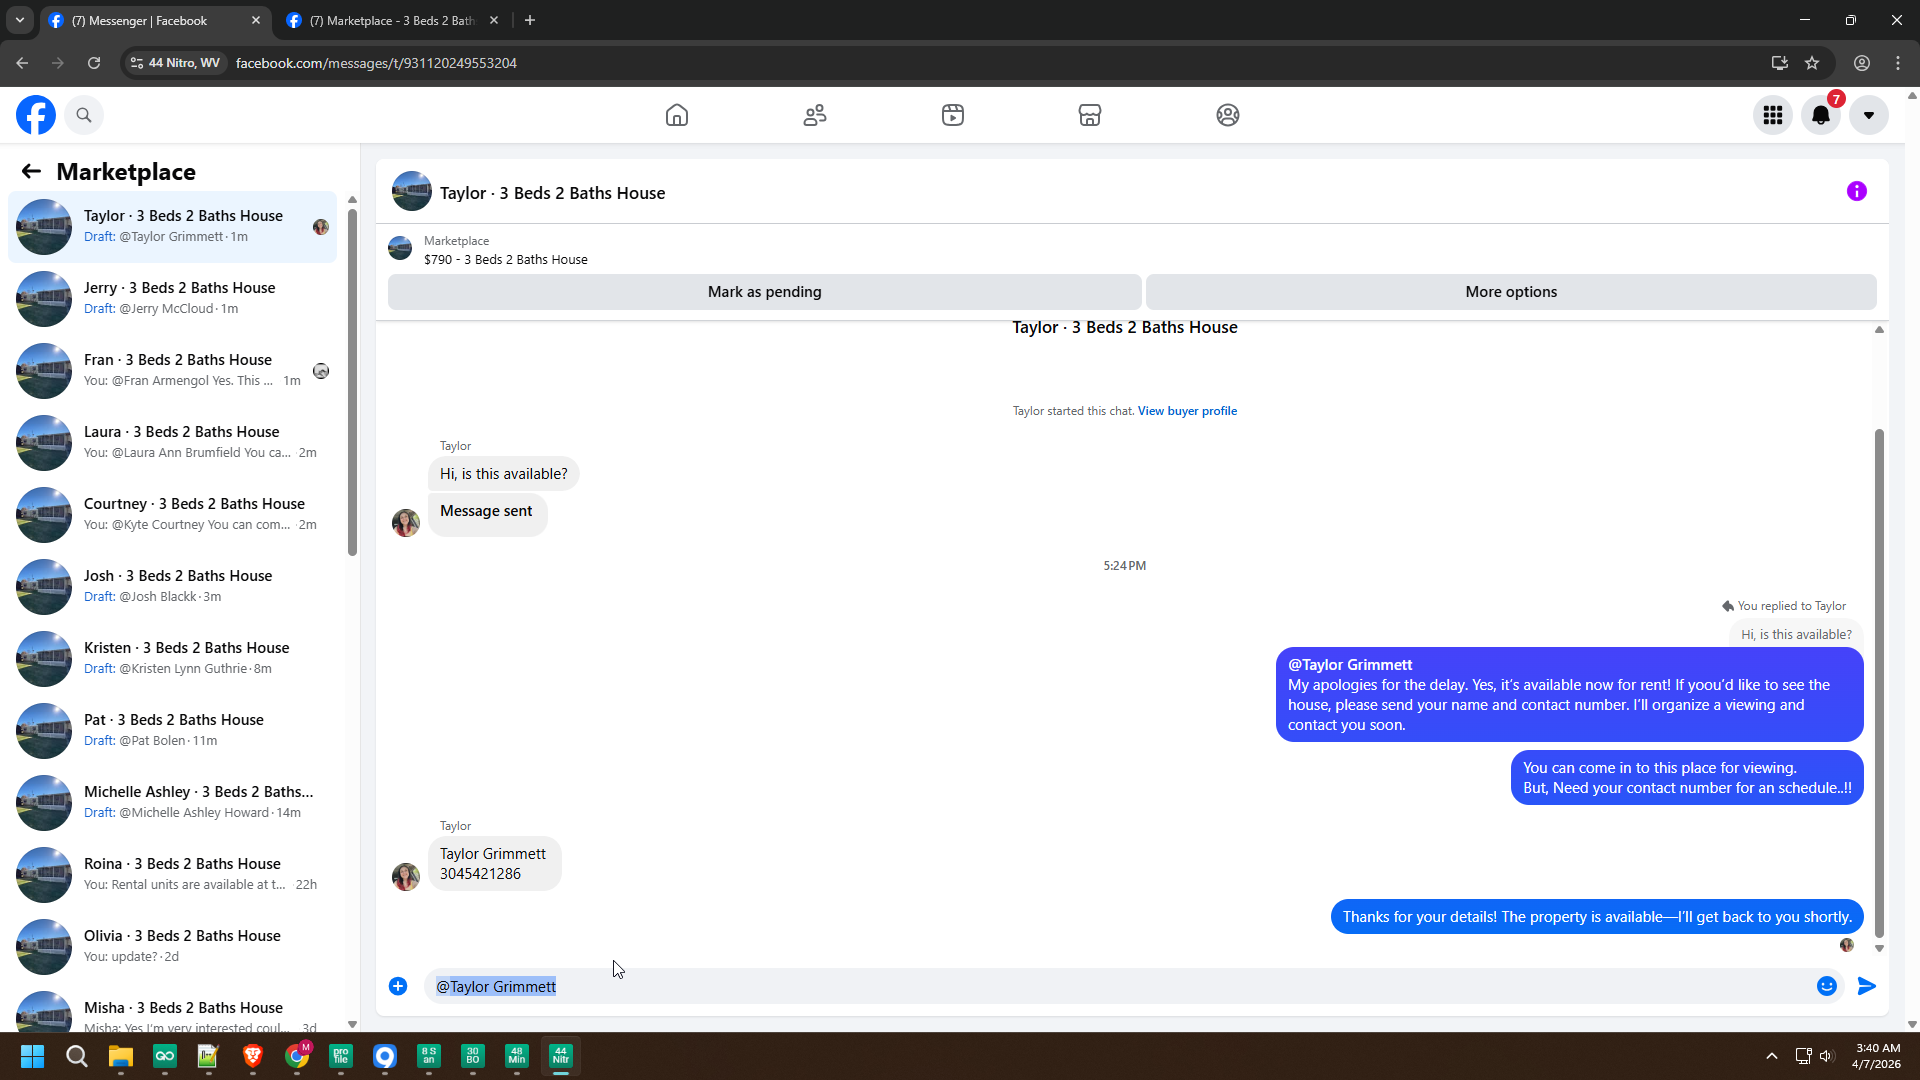Click the browser back arrow
The width and height of the screenshot is (1920, 1080).
coord(22,63)
